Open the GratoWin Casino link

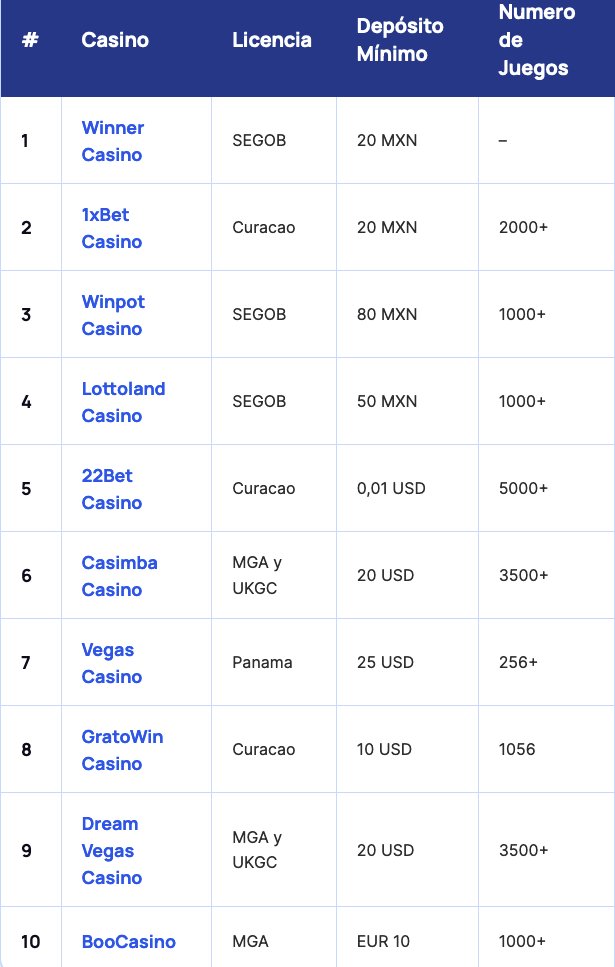(x=121, y=749)
